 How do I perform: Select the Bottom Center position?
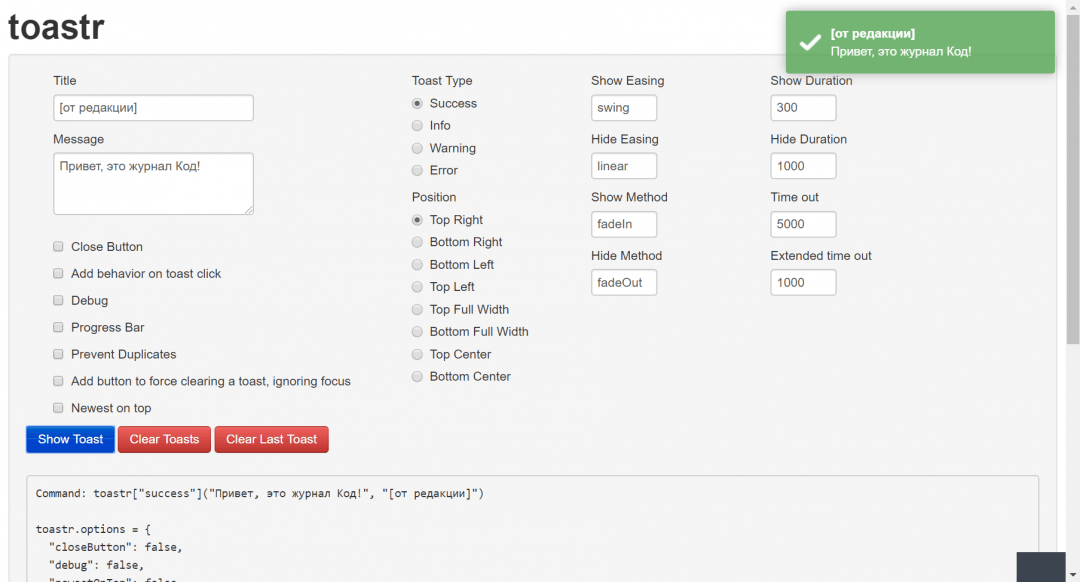(x=418, y=377)
